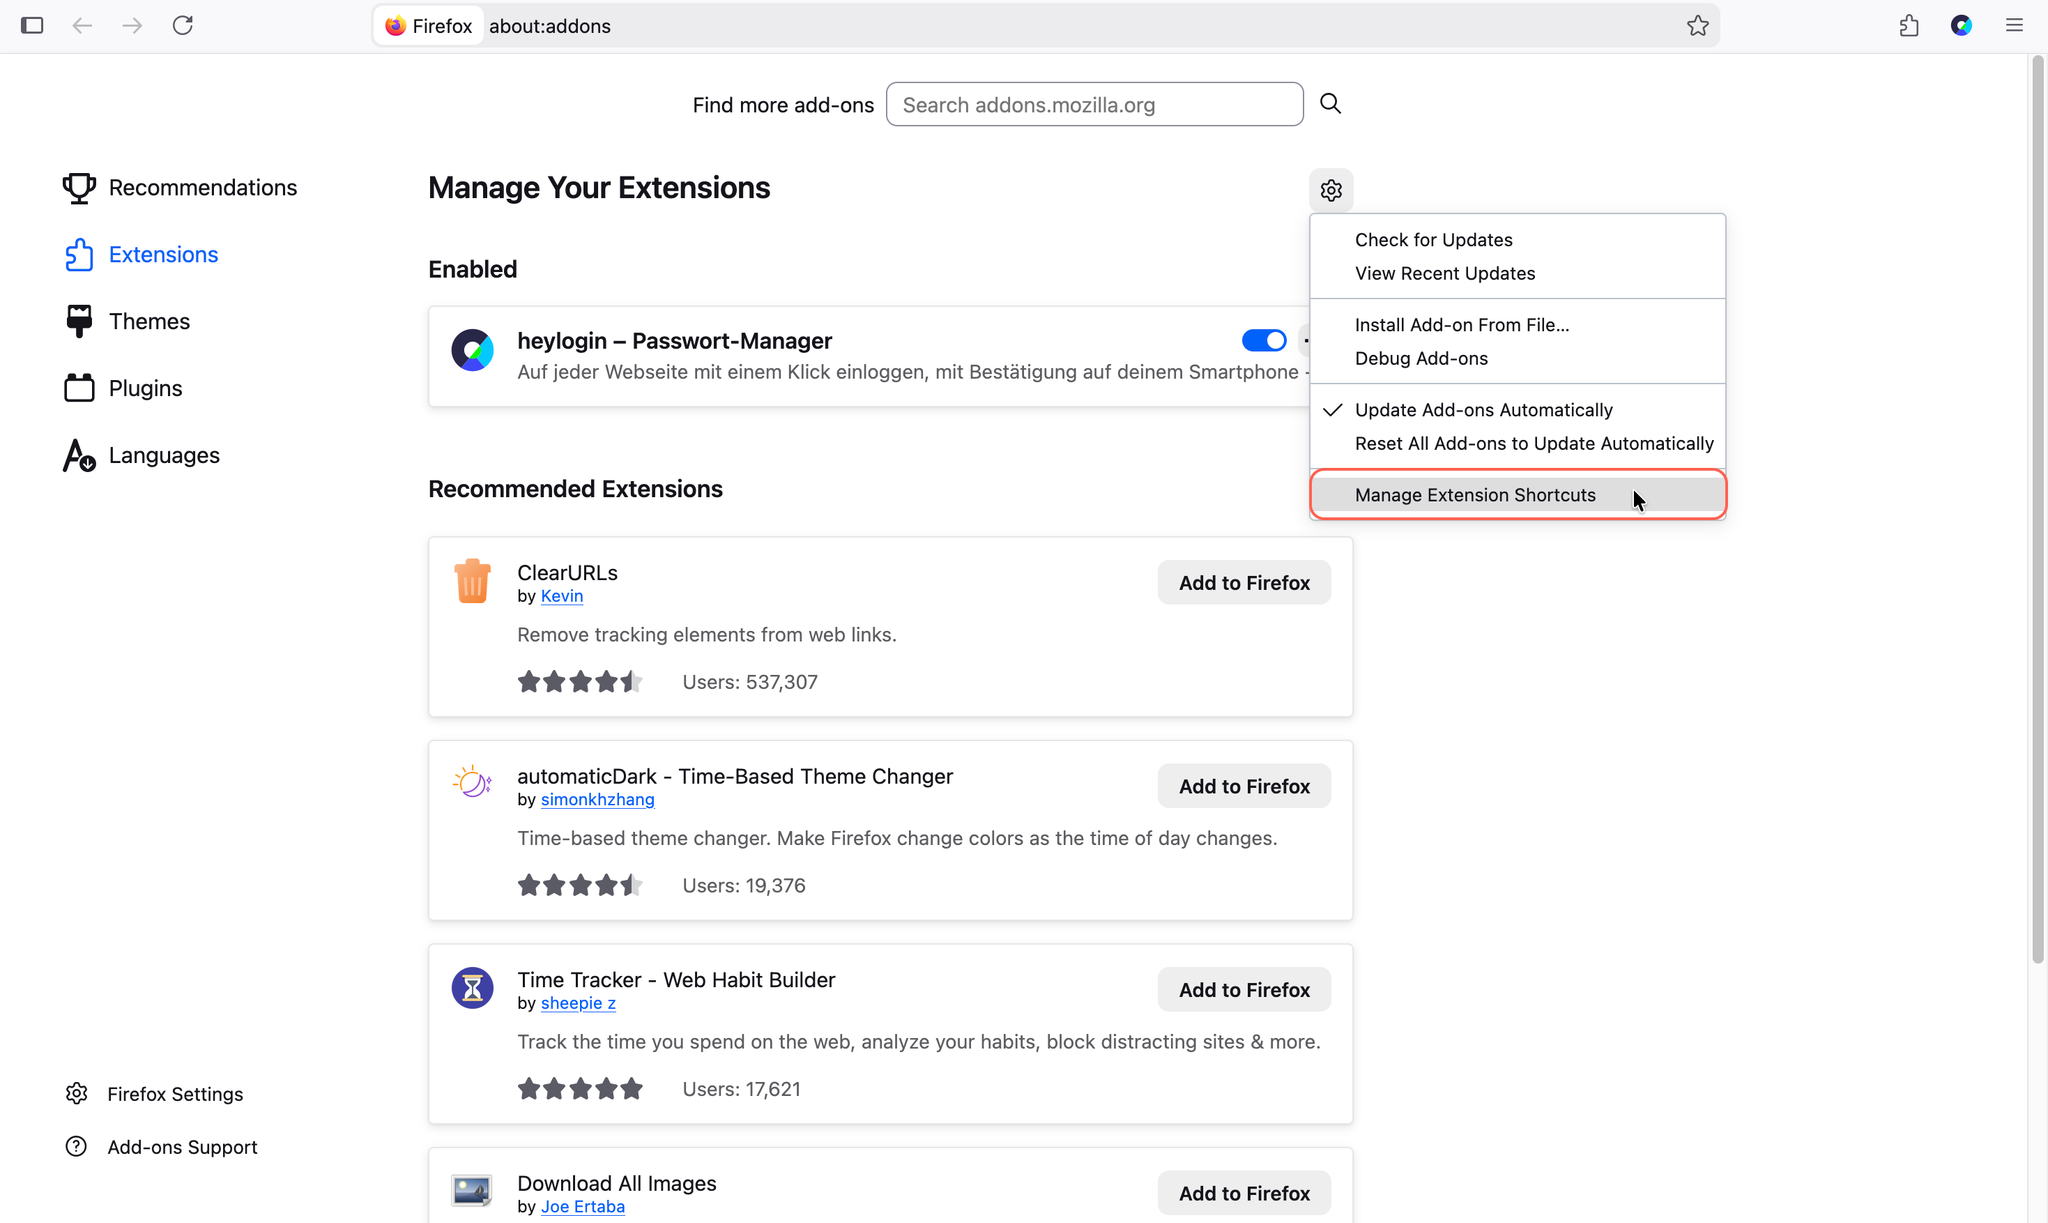Toggle Update Add-ons Automatically
This screenshot has height=1223, width=2048.
click(x=1517, y=410)
